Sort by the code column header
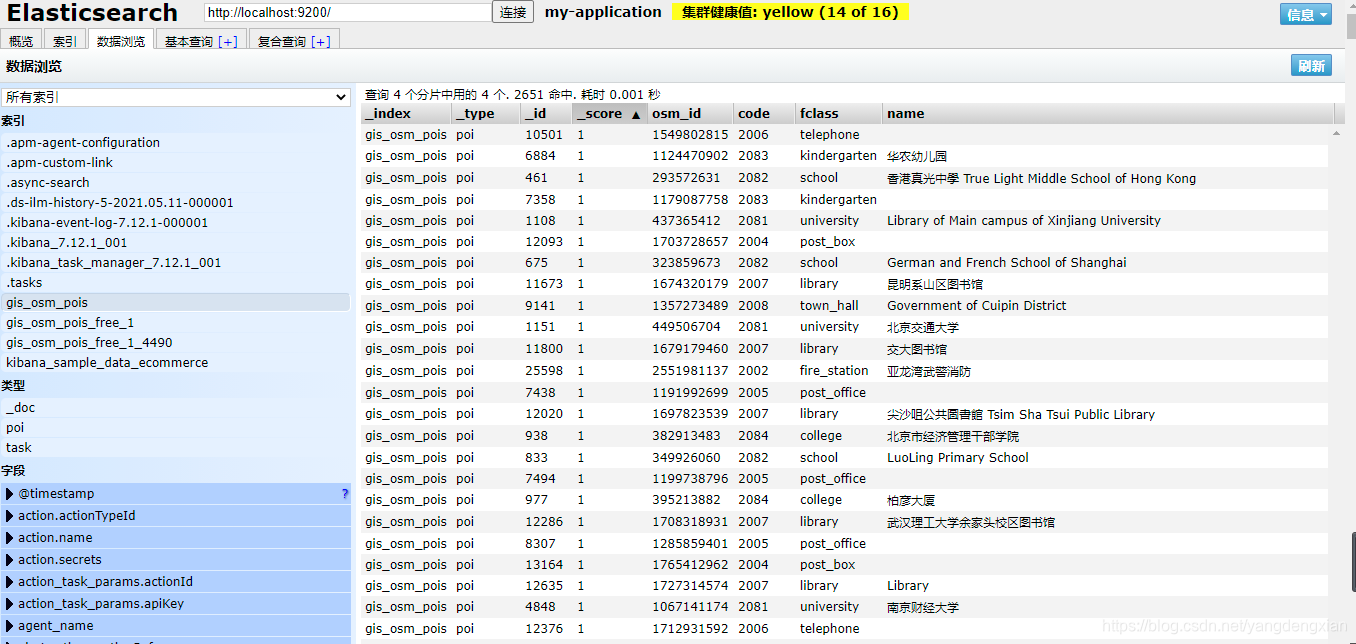The image size is (1356, 644). [x=765, y=114]
